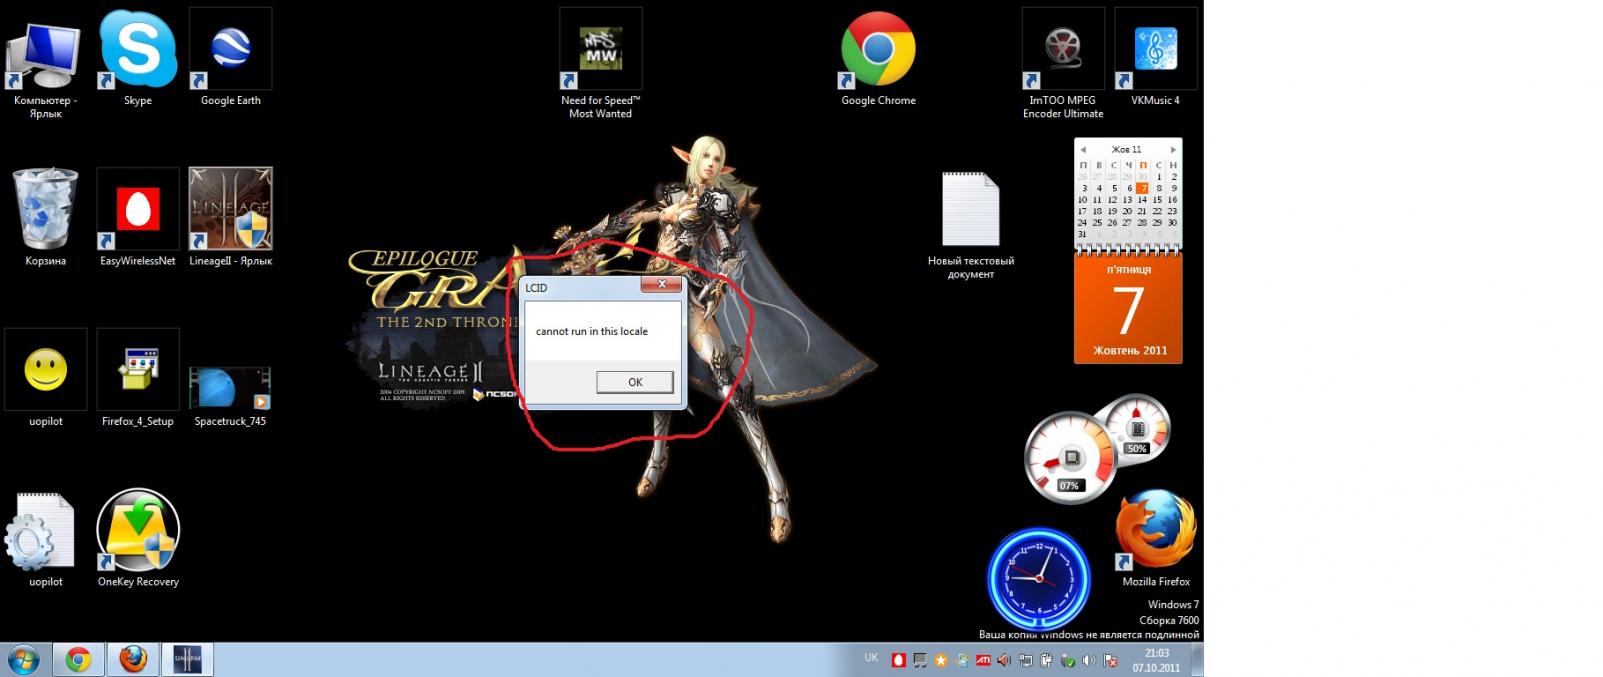
Task: Click the CPU meter gadget showing 07%
Action: click(1069, 458)
